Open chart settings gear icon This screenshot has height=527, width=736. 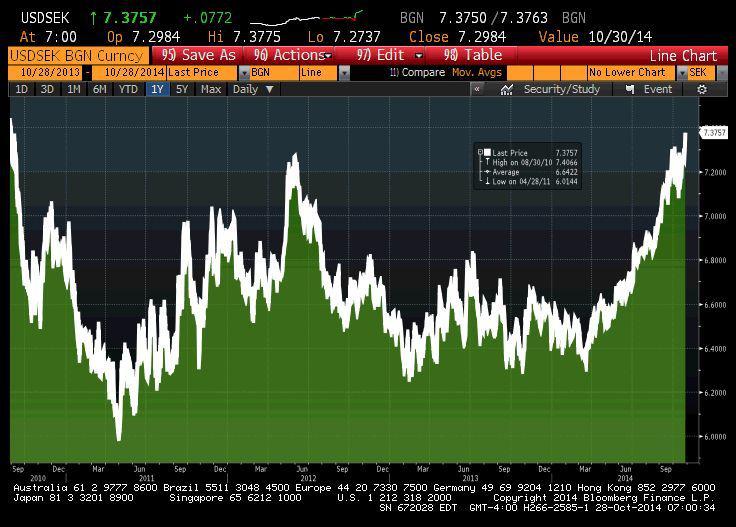tap(702, 89)
